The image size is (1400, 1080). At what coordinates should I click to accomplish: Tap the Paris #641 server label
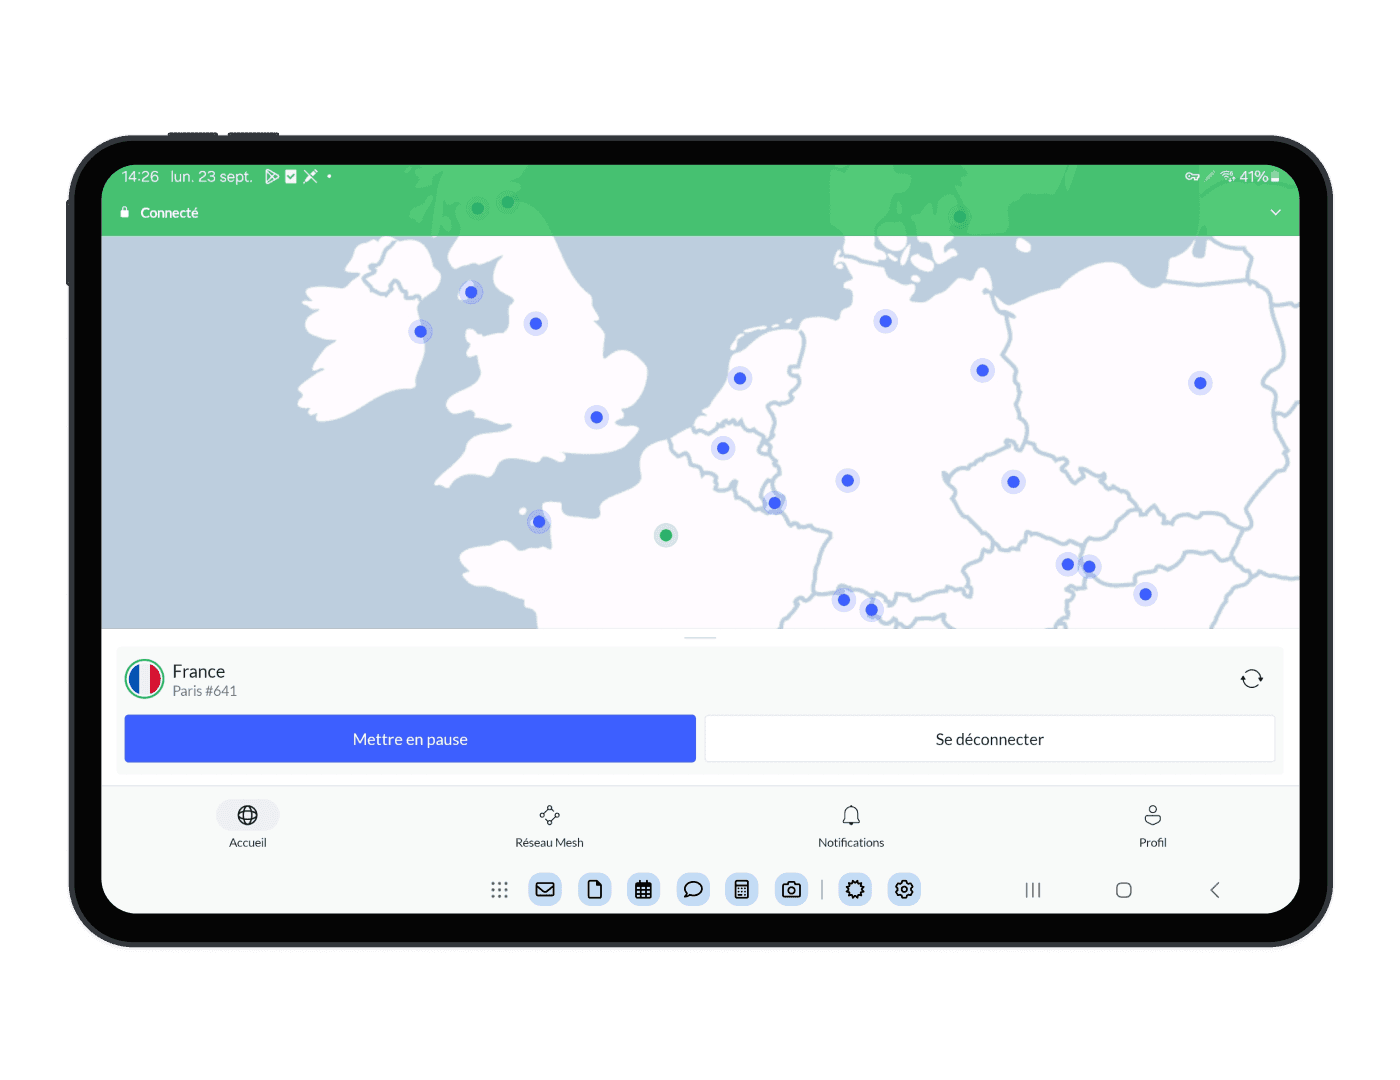click(205, 691)
